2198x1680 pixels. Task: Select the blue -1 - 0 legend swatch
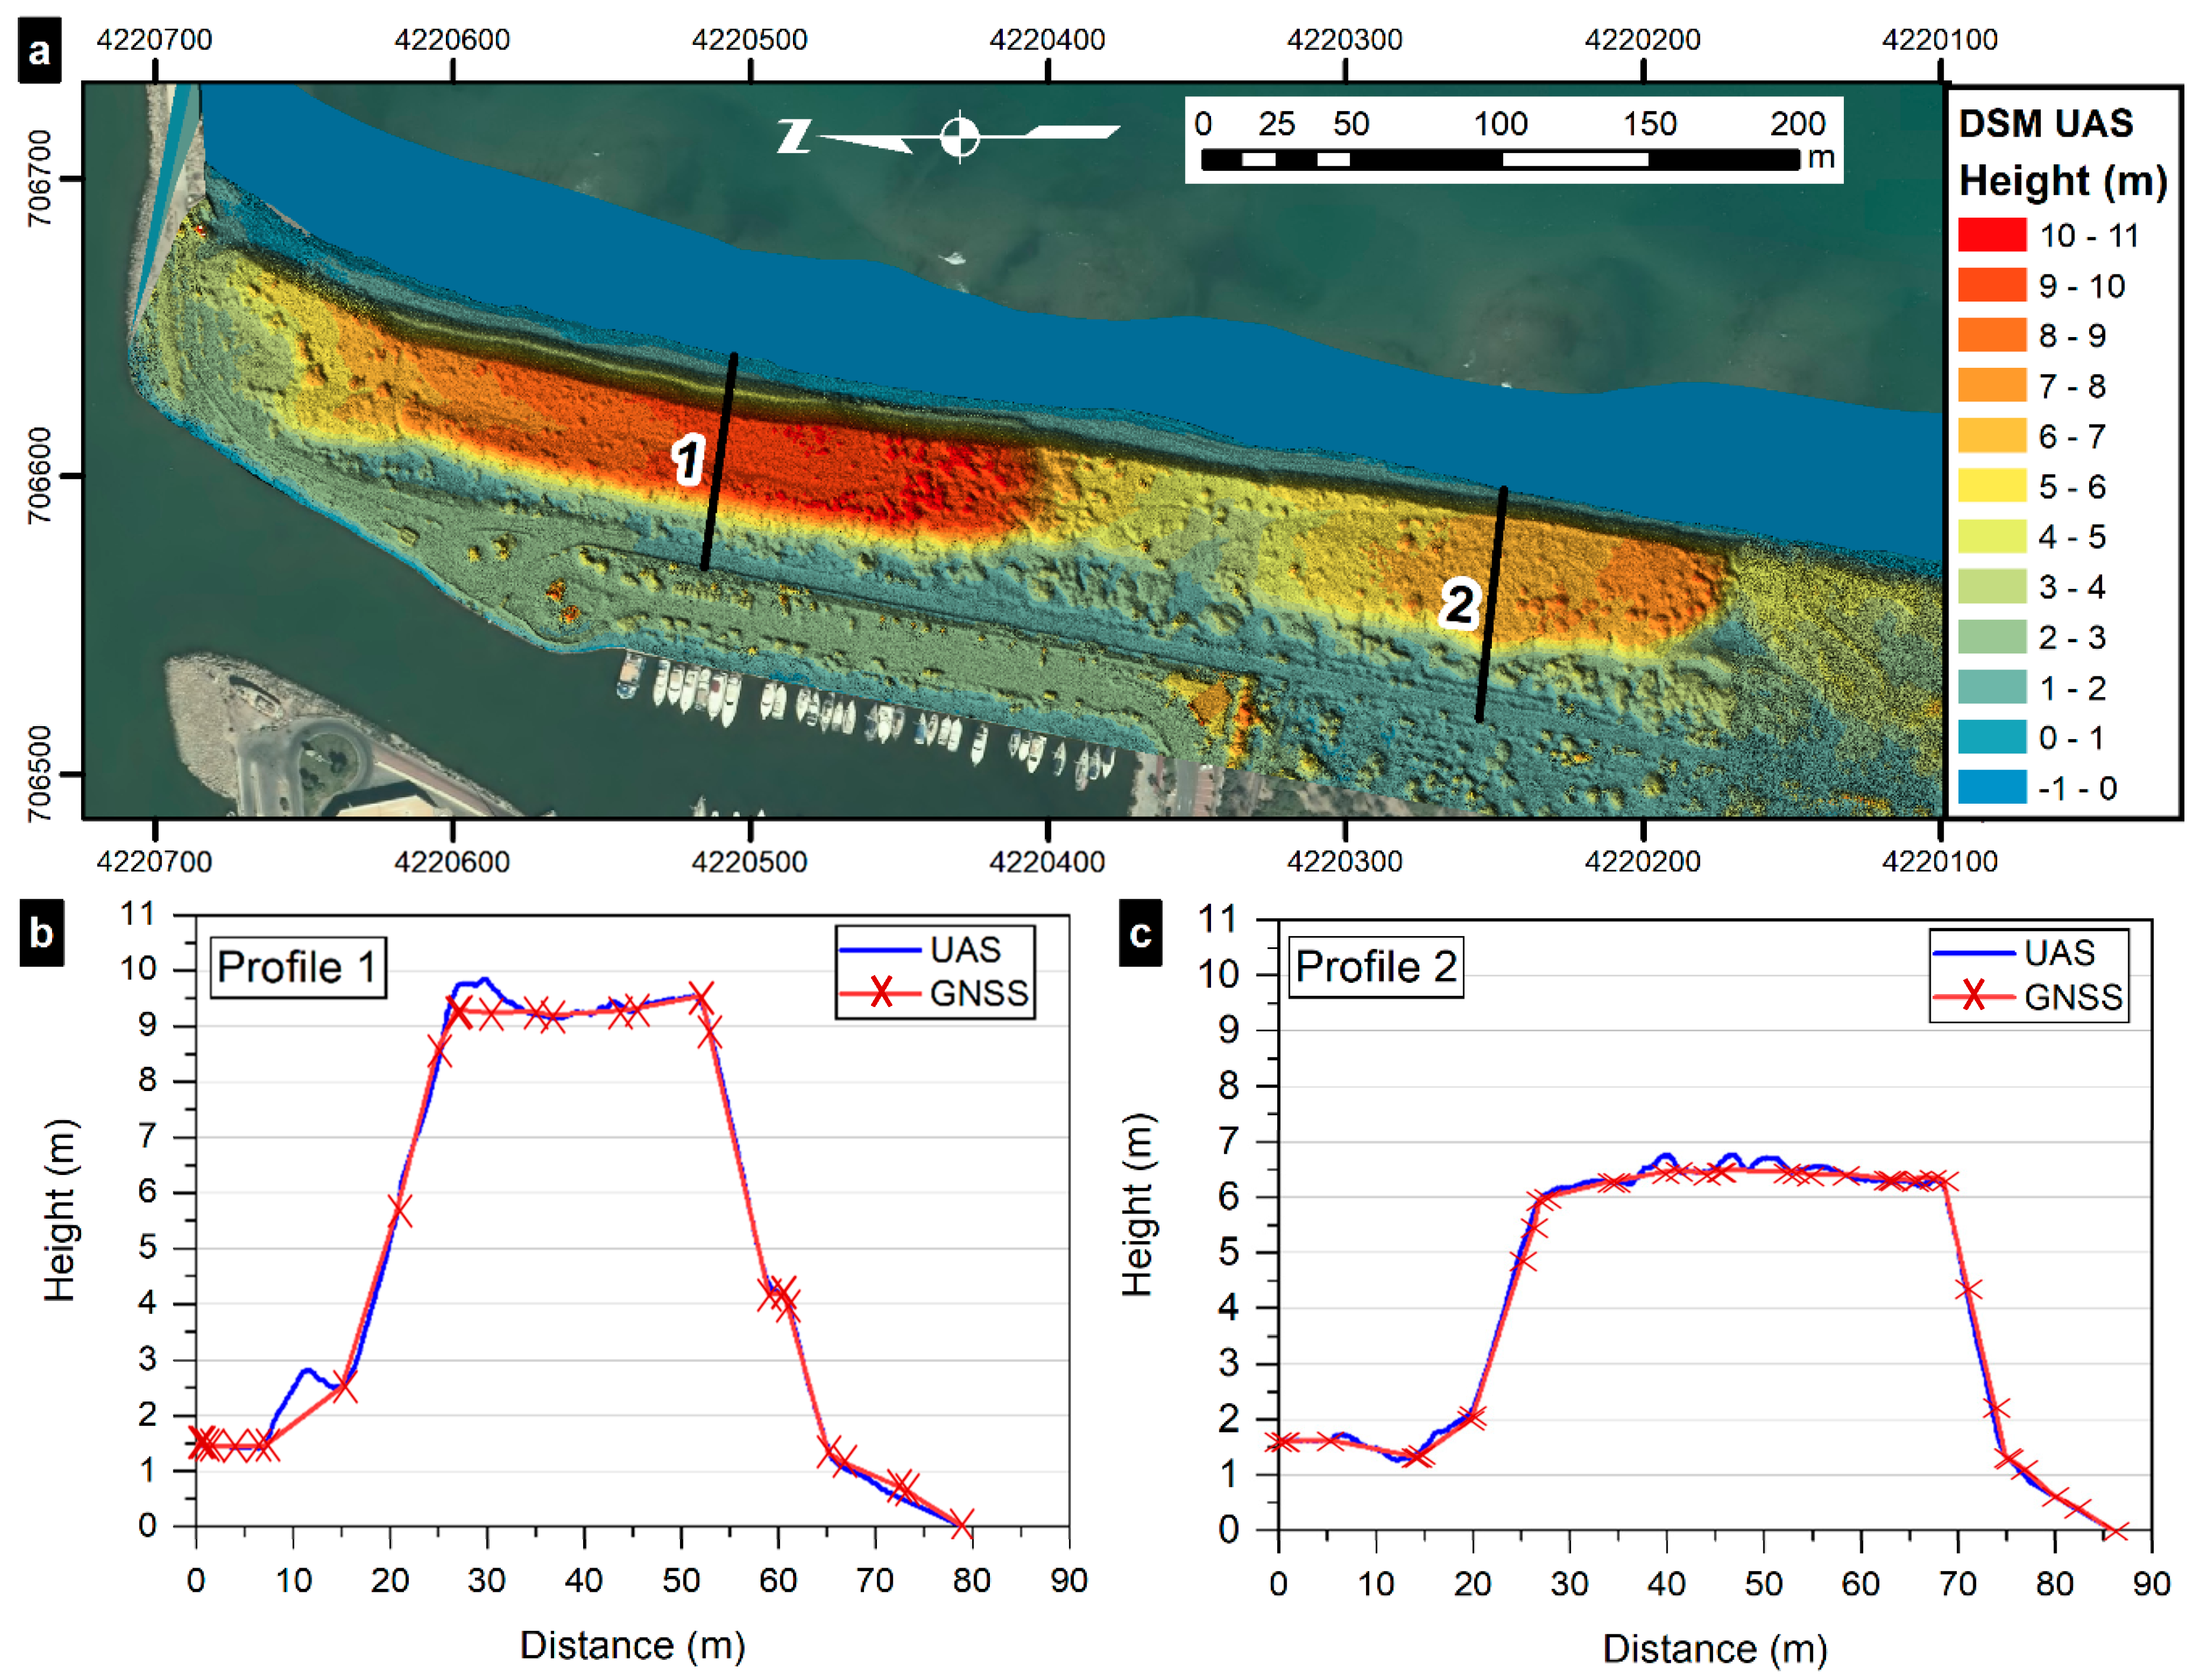[1992, 787]
